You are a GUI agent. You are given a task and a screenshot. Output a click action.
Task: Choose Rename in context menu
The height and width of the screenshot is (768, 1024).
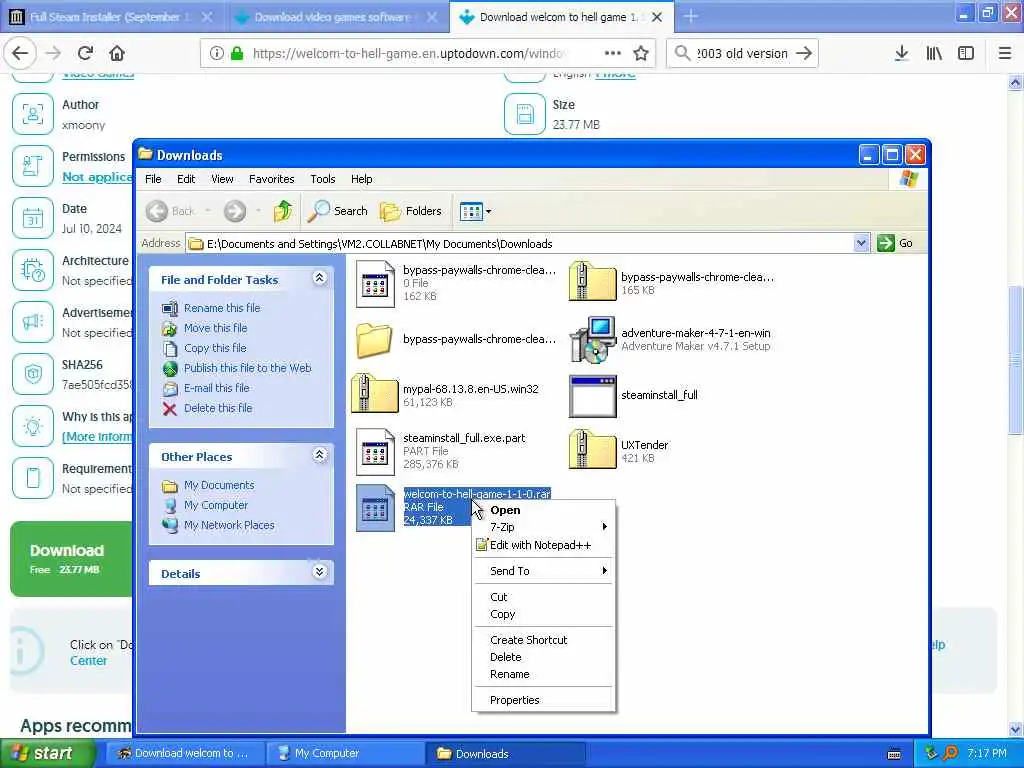pos(543,674)
